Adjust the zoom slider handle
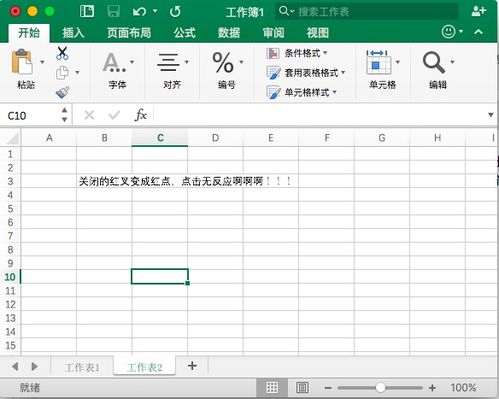499x399 pixels. point(380,388)
